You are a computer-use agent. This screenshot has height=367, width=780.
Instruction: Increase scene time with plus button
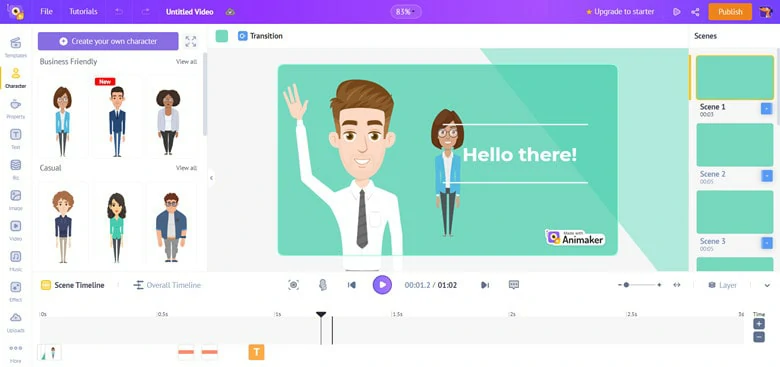(x=759, y=324)
